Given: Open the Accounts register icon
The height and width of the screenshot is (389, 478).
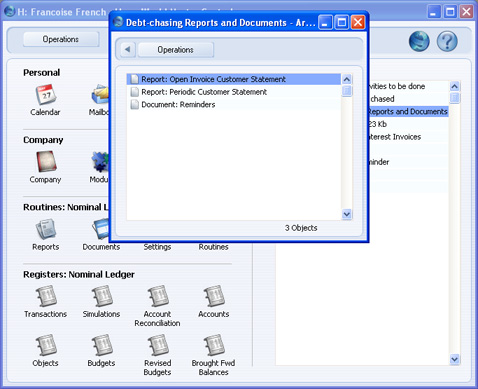Looking at the screenshot, I should [x=214, y=296].
